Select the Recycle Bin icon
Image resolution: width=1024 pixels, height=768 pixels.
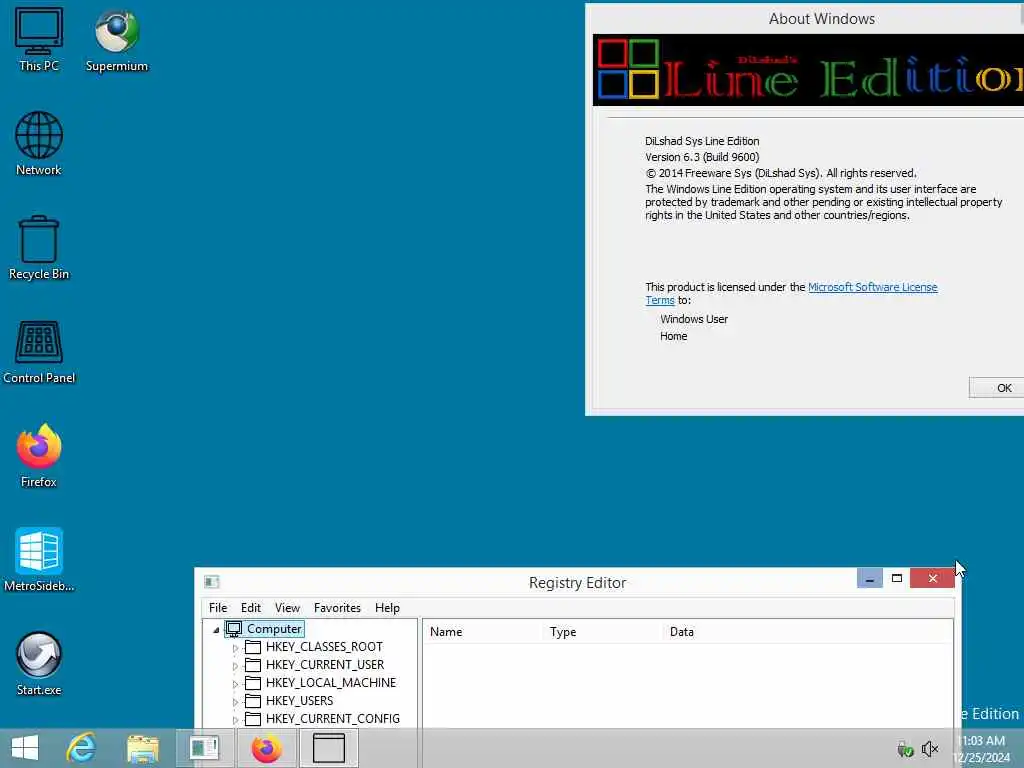(39, 248)
